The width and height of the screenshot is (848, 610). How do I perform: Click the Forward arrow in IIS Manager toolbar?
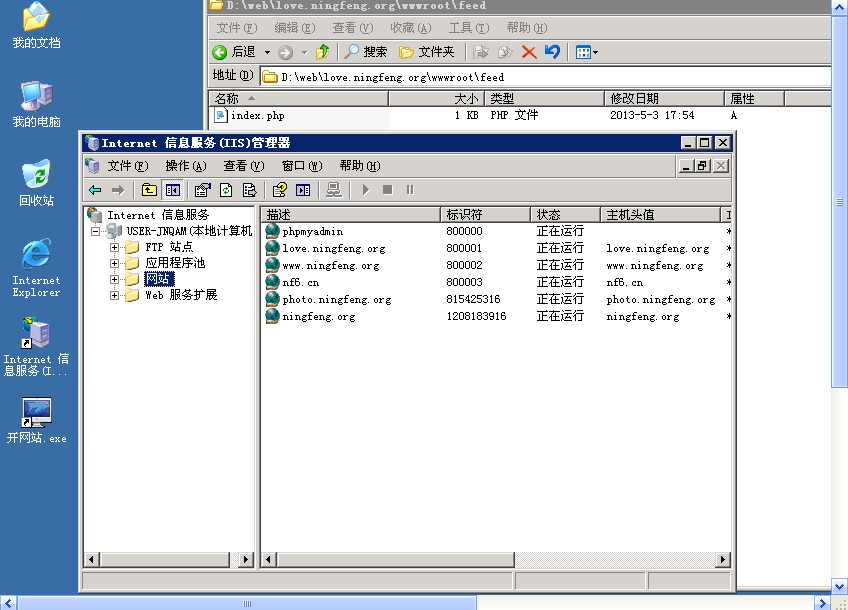coord(118,190)
